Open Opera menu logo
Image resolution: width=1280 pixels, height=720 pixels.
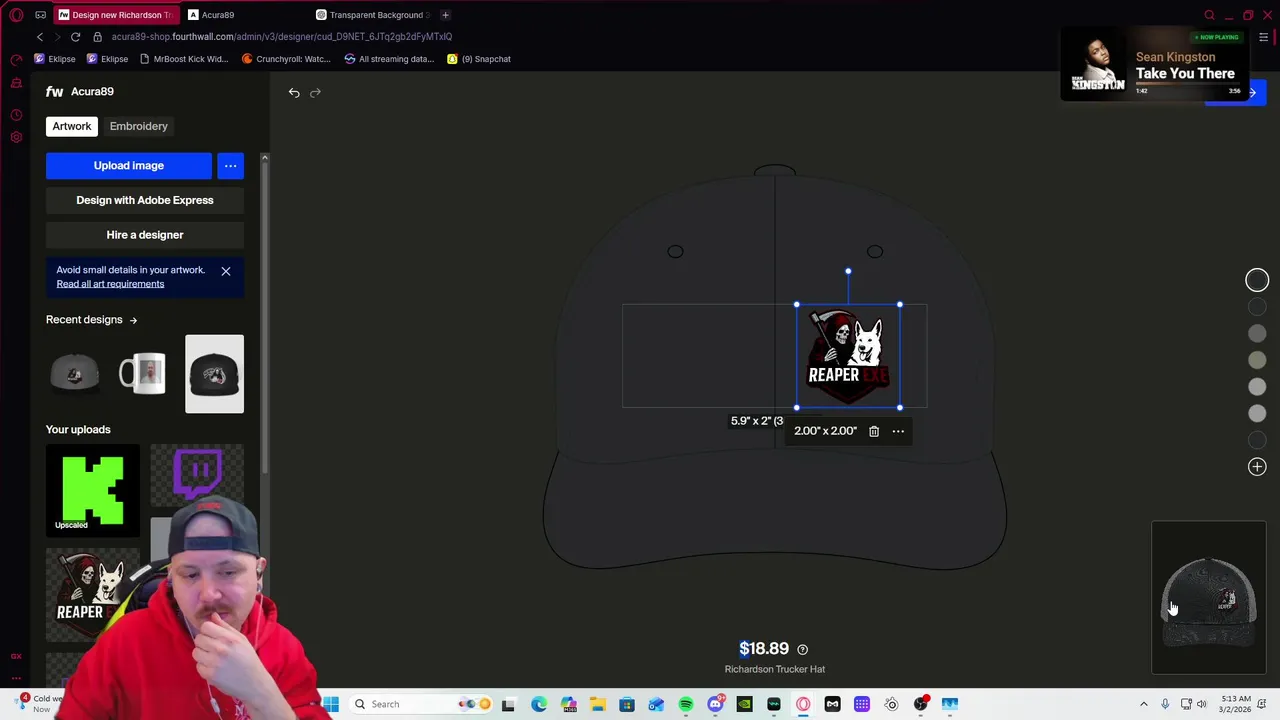tap(16, 15)
